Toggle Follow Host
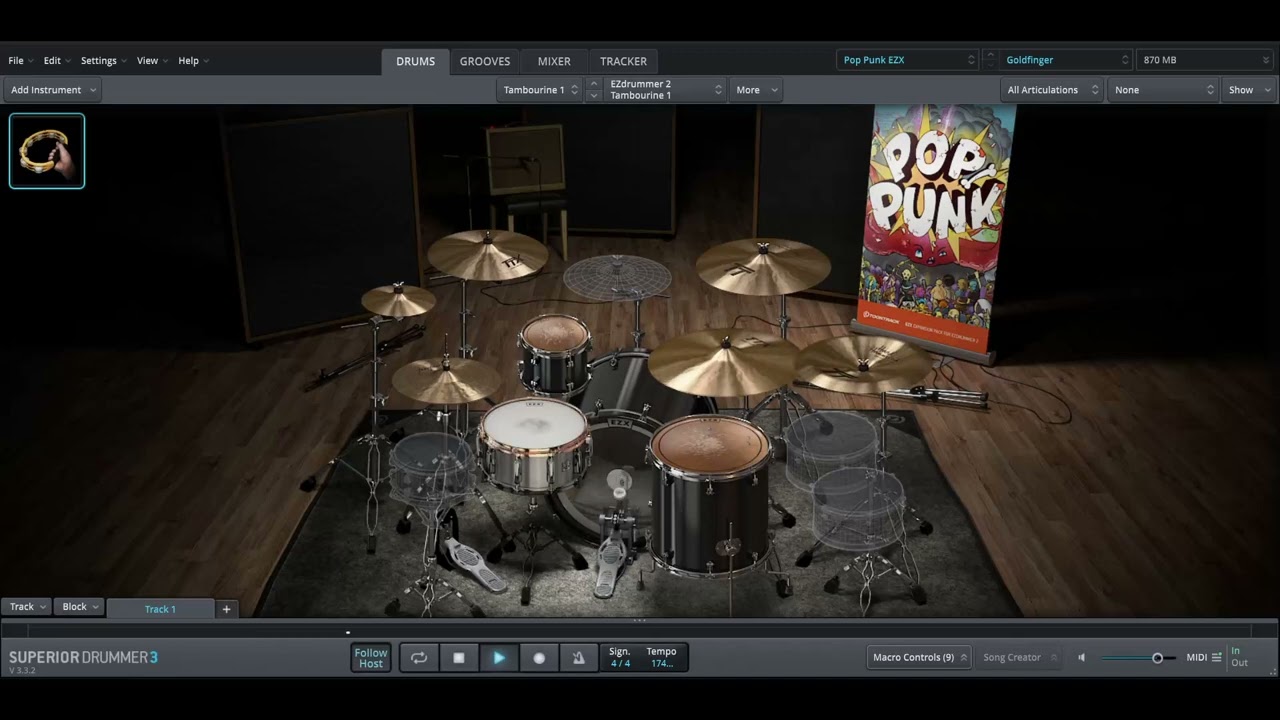Viewport: 1280px width, 720px height. [x=371, y=657]
